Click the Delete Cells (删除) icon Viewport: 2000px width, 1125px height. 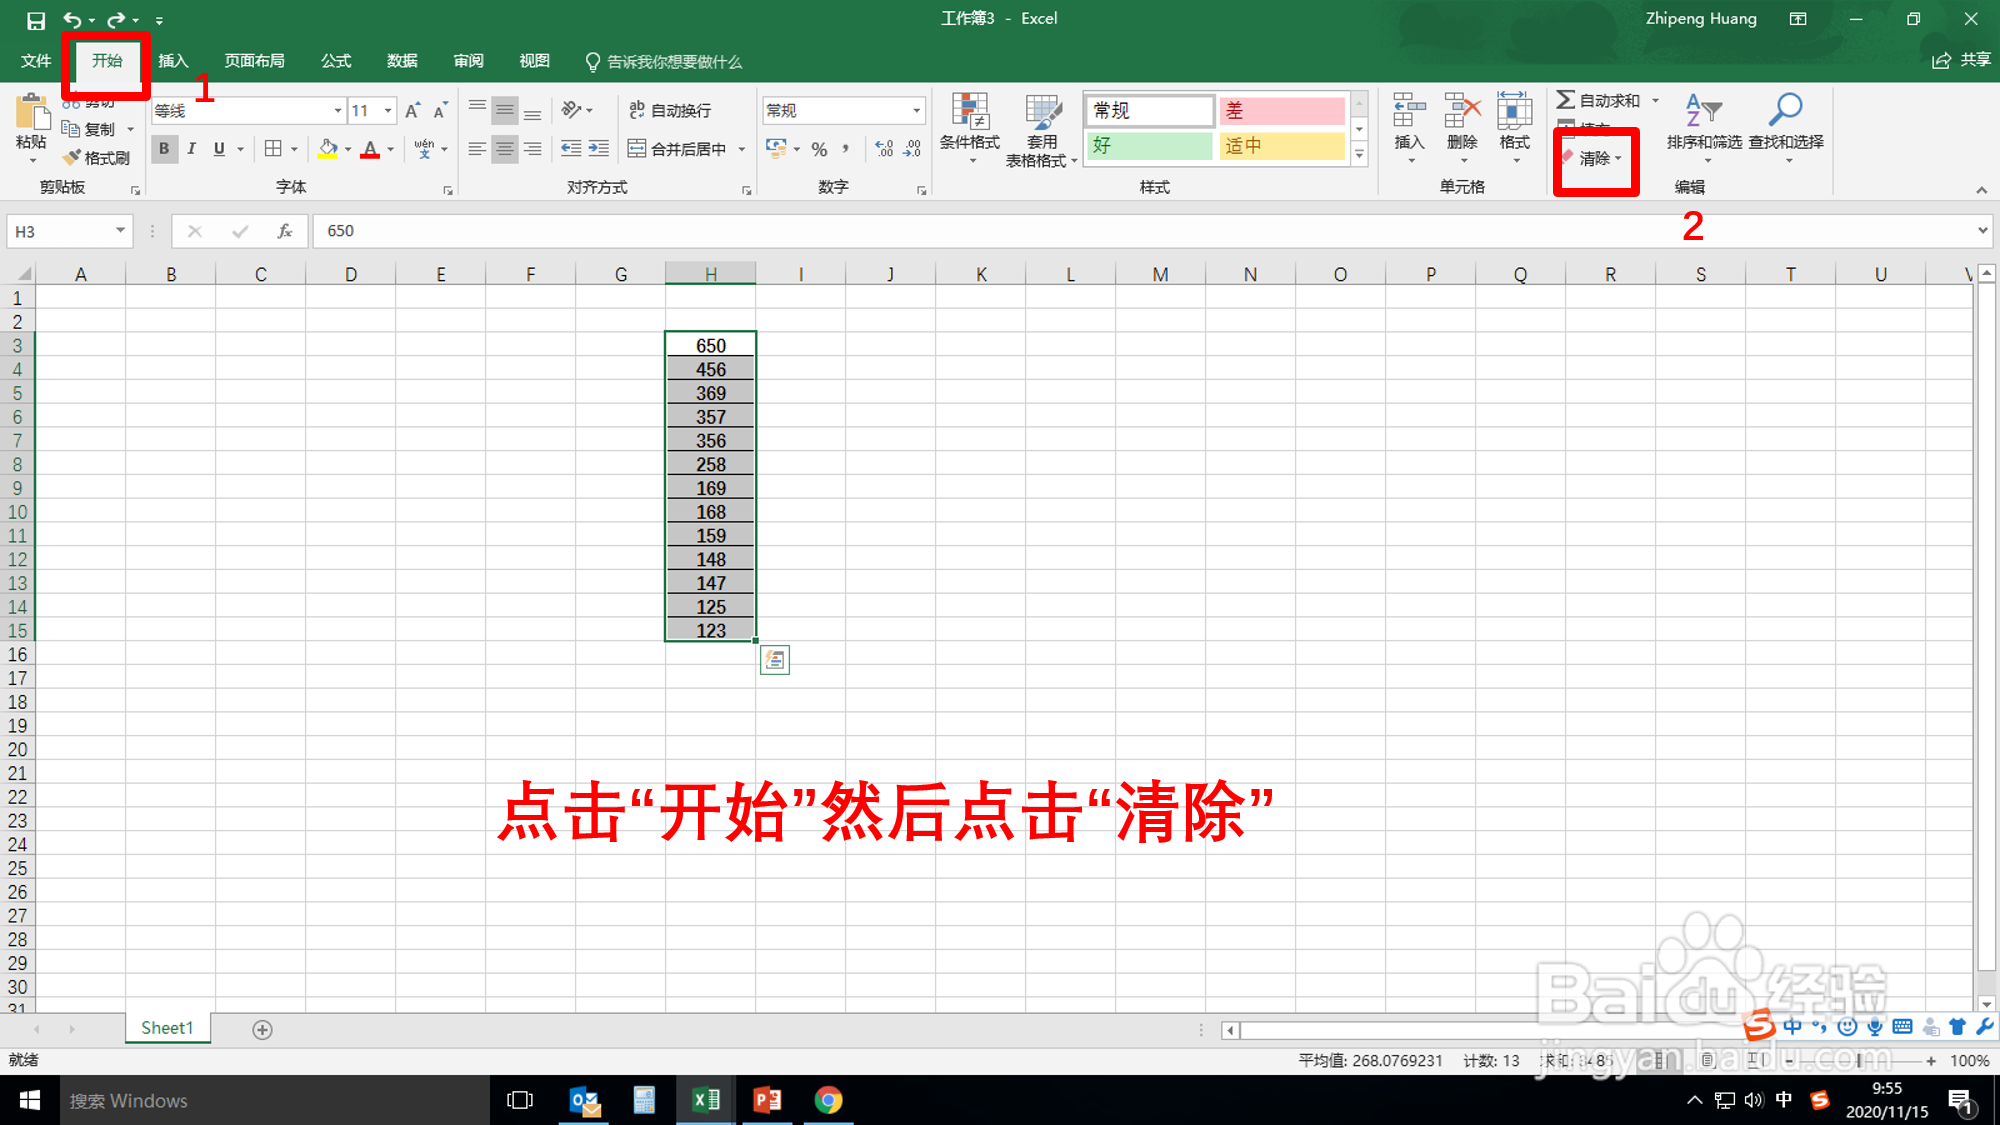1461,115
